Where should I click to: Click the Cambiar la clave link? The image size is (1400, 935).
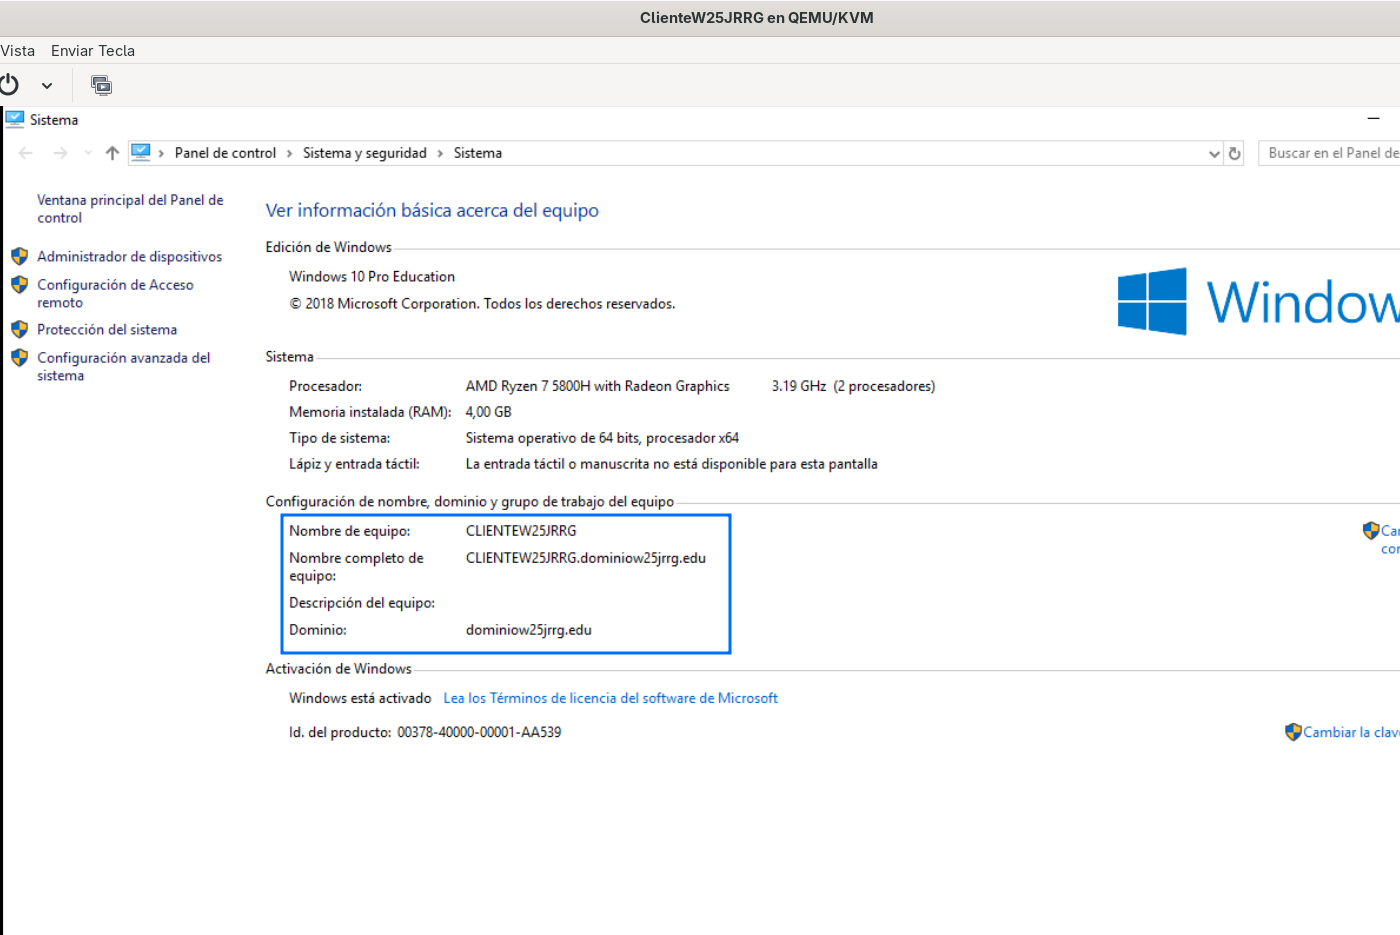click(x=1351, y=732)
